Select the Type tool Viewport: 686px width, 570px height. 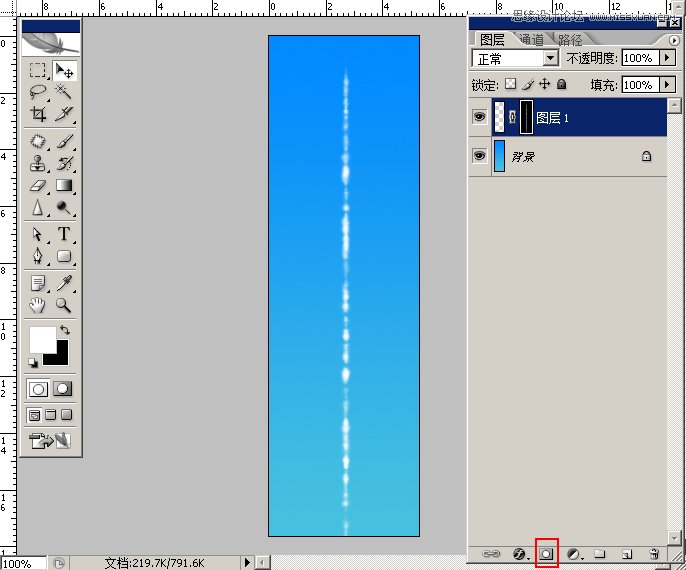point(64,234)
